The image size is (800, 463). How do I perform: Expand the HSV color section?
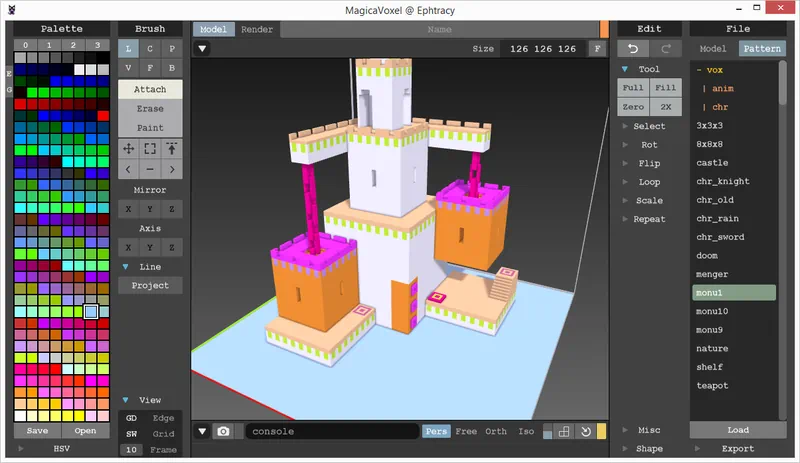pyautogui.click(x=61, y=449)
